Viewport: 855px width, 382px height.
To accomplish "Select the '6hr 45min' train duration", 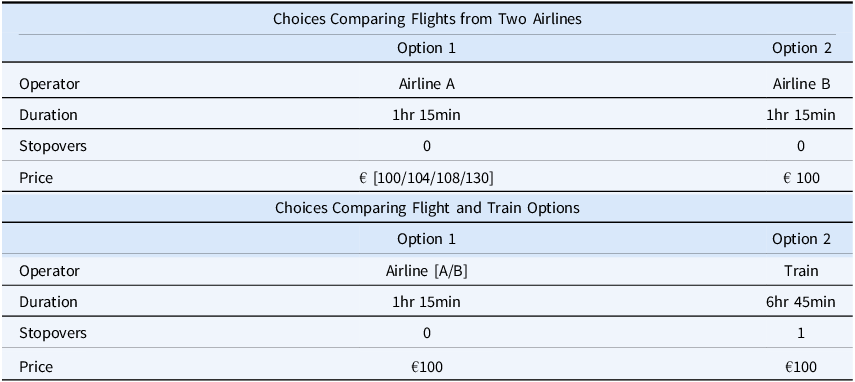I will (801, 302).
